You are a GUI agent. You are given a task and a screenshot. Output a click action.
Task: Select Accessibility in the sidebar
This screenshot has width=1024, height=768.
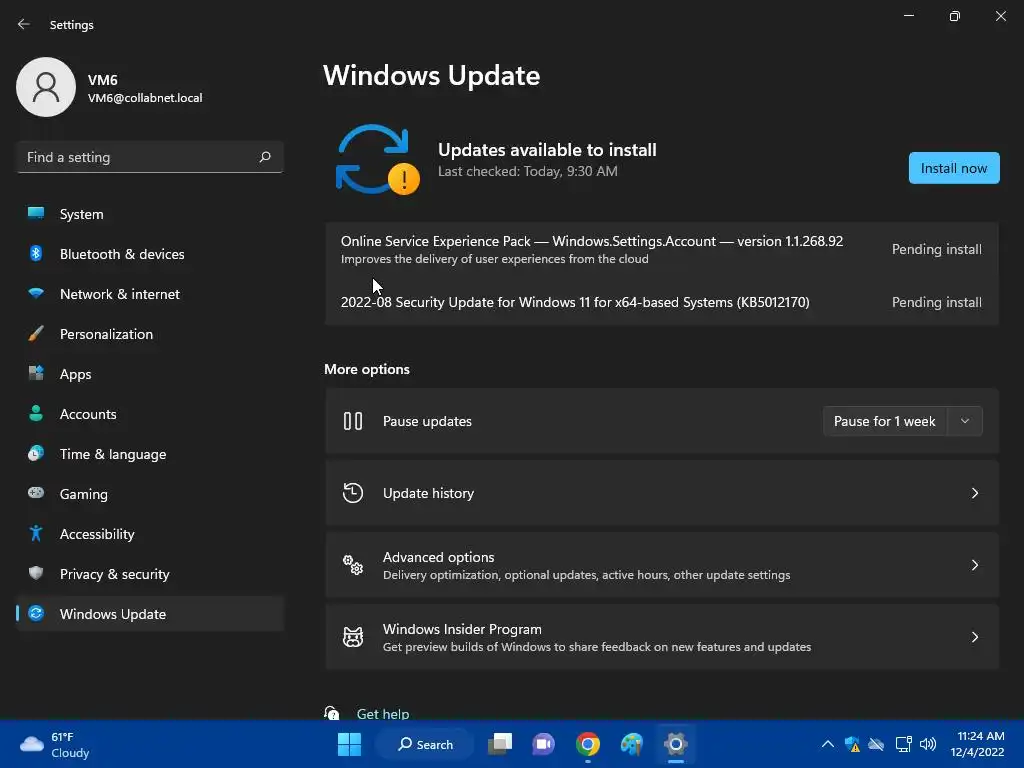[x=150, y=534]
